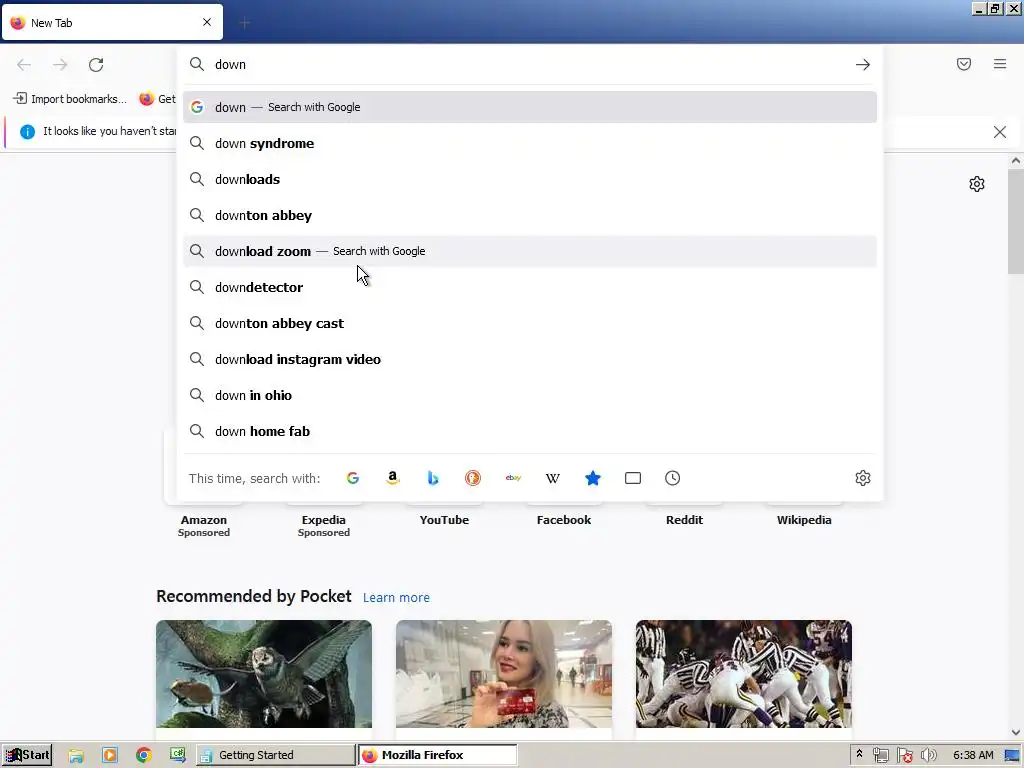Search history with the clock icon
Screen dimensions: 1024x768
[673, 478]
